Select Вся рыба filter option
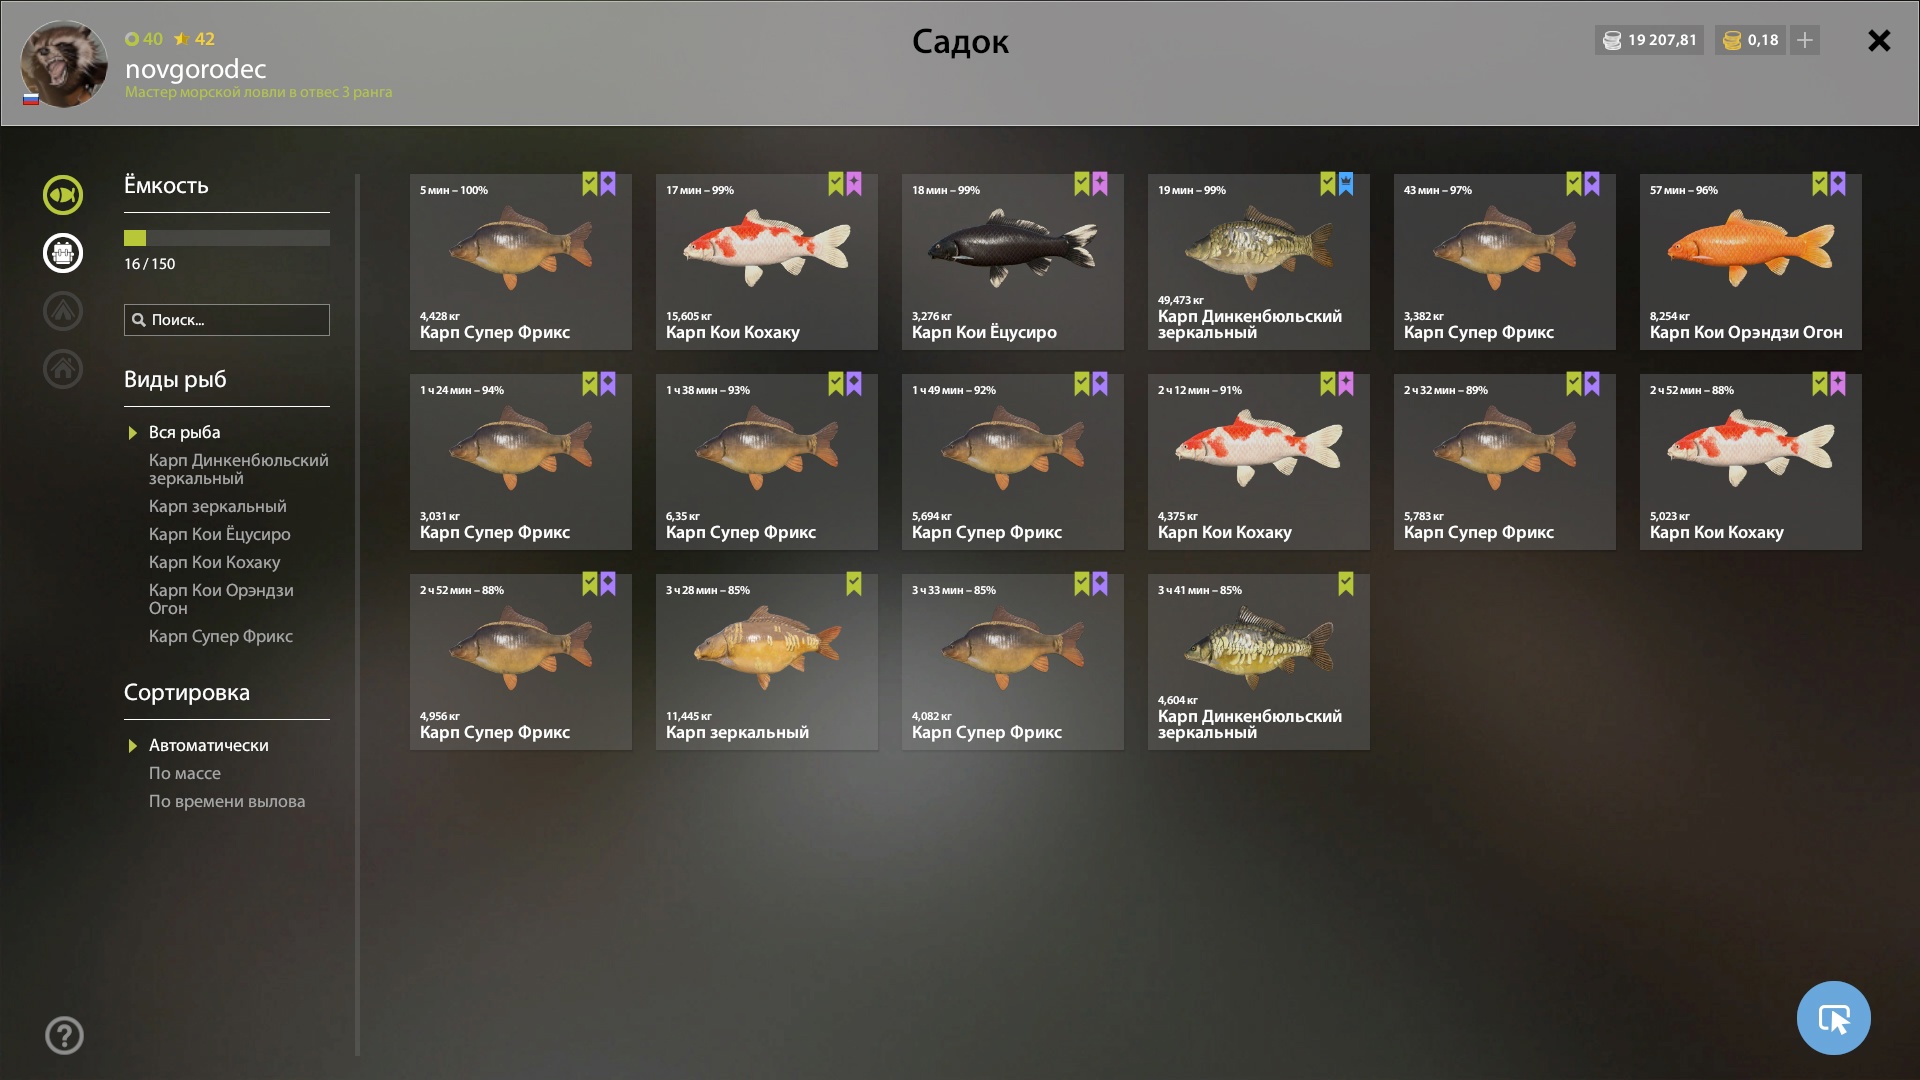1920x1080 pixels. click(x=185, y=432)
